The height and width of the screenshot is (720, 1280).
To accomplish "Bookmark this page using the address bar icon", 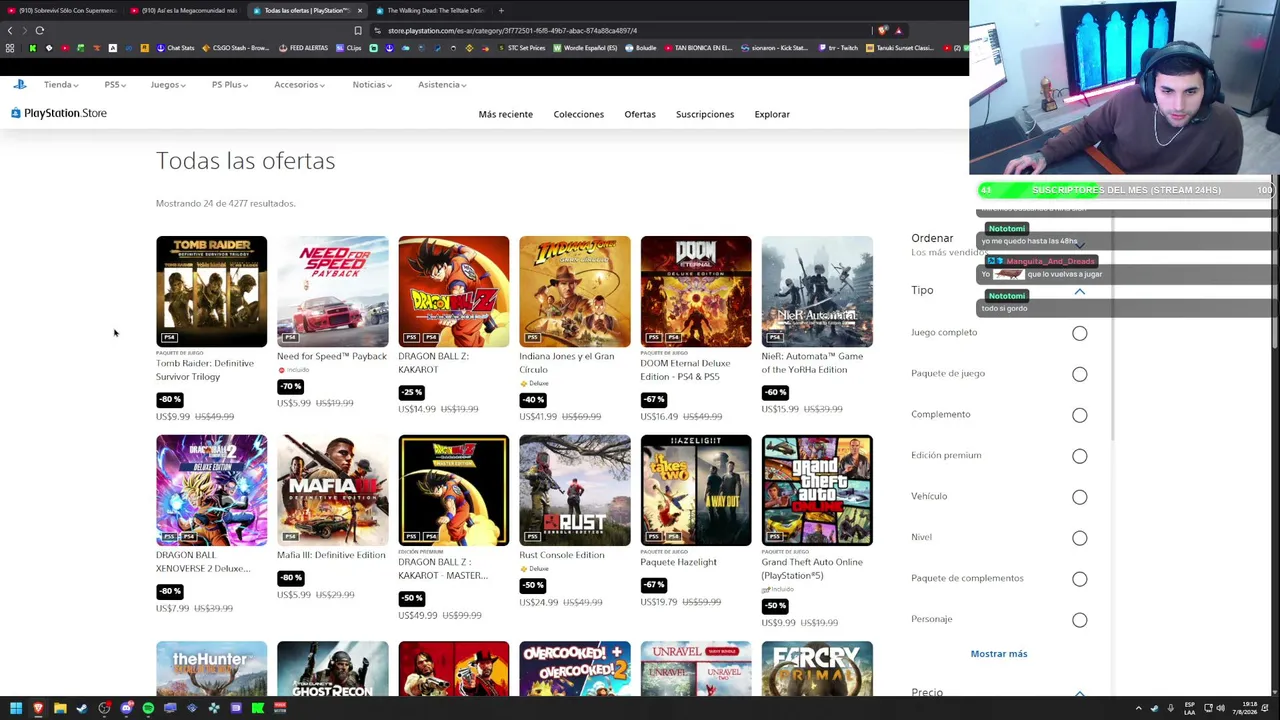I will [358, 30].
